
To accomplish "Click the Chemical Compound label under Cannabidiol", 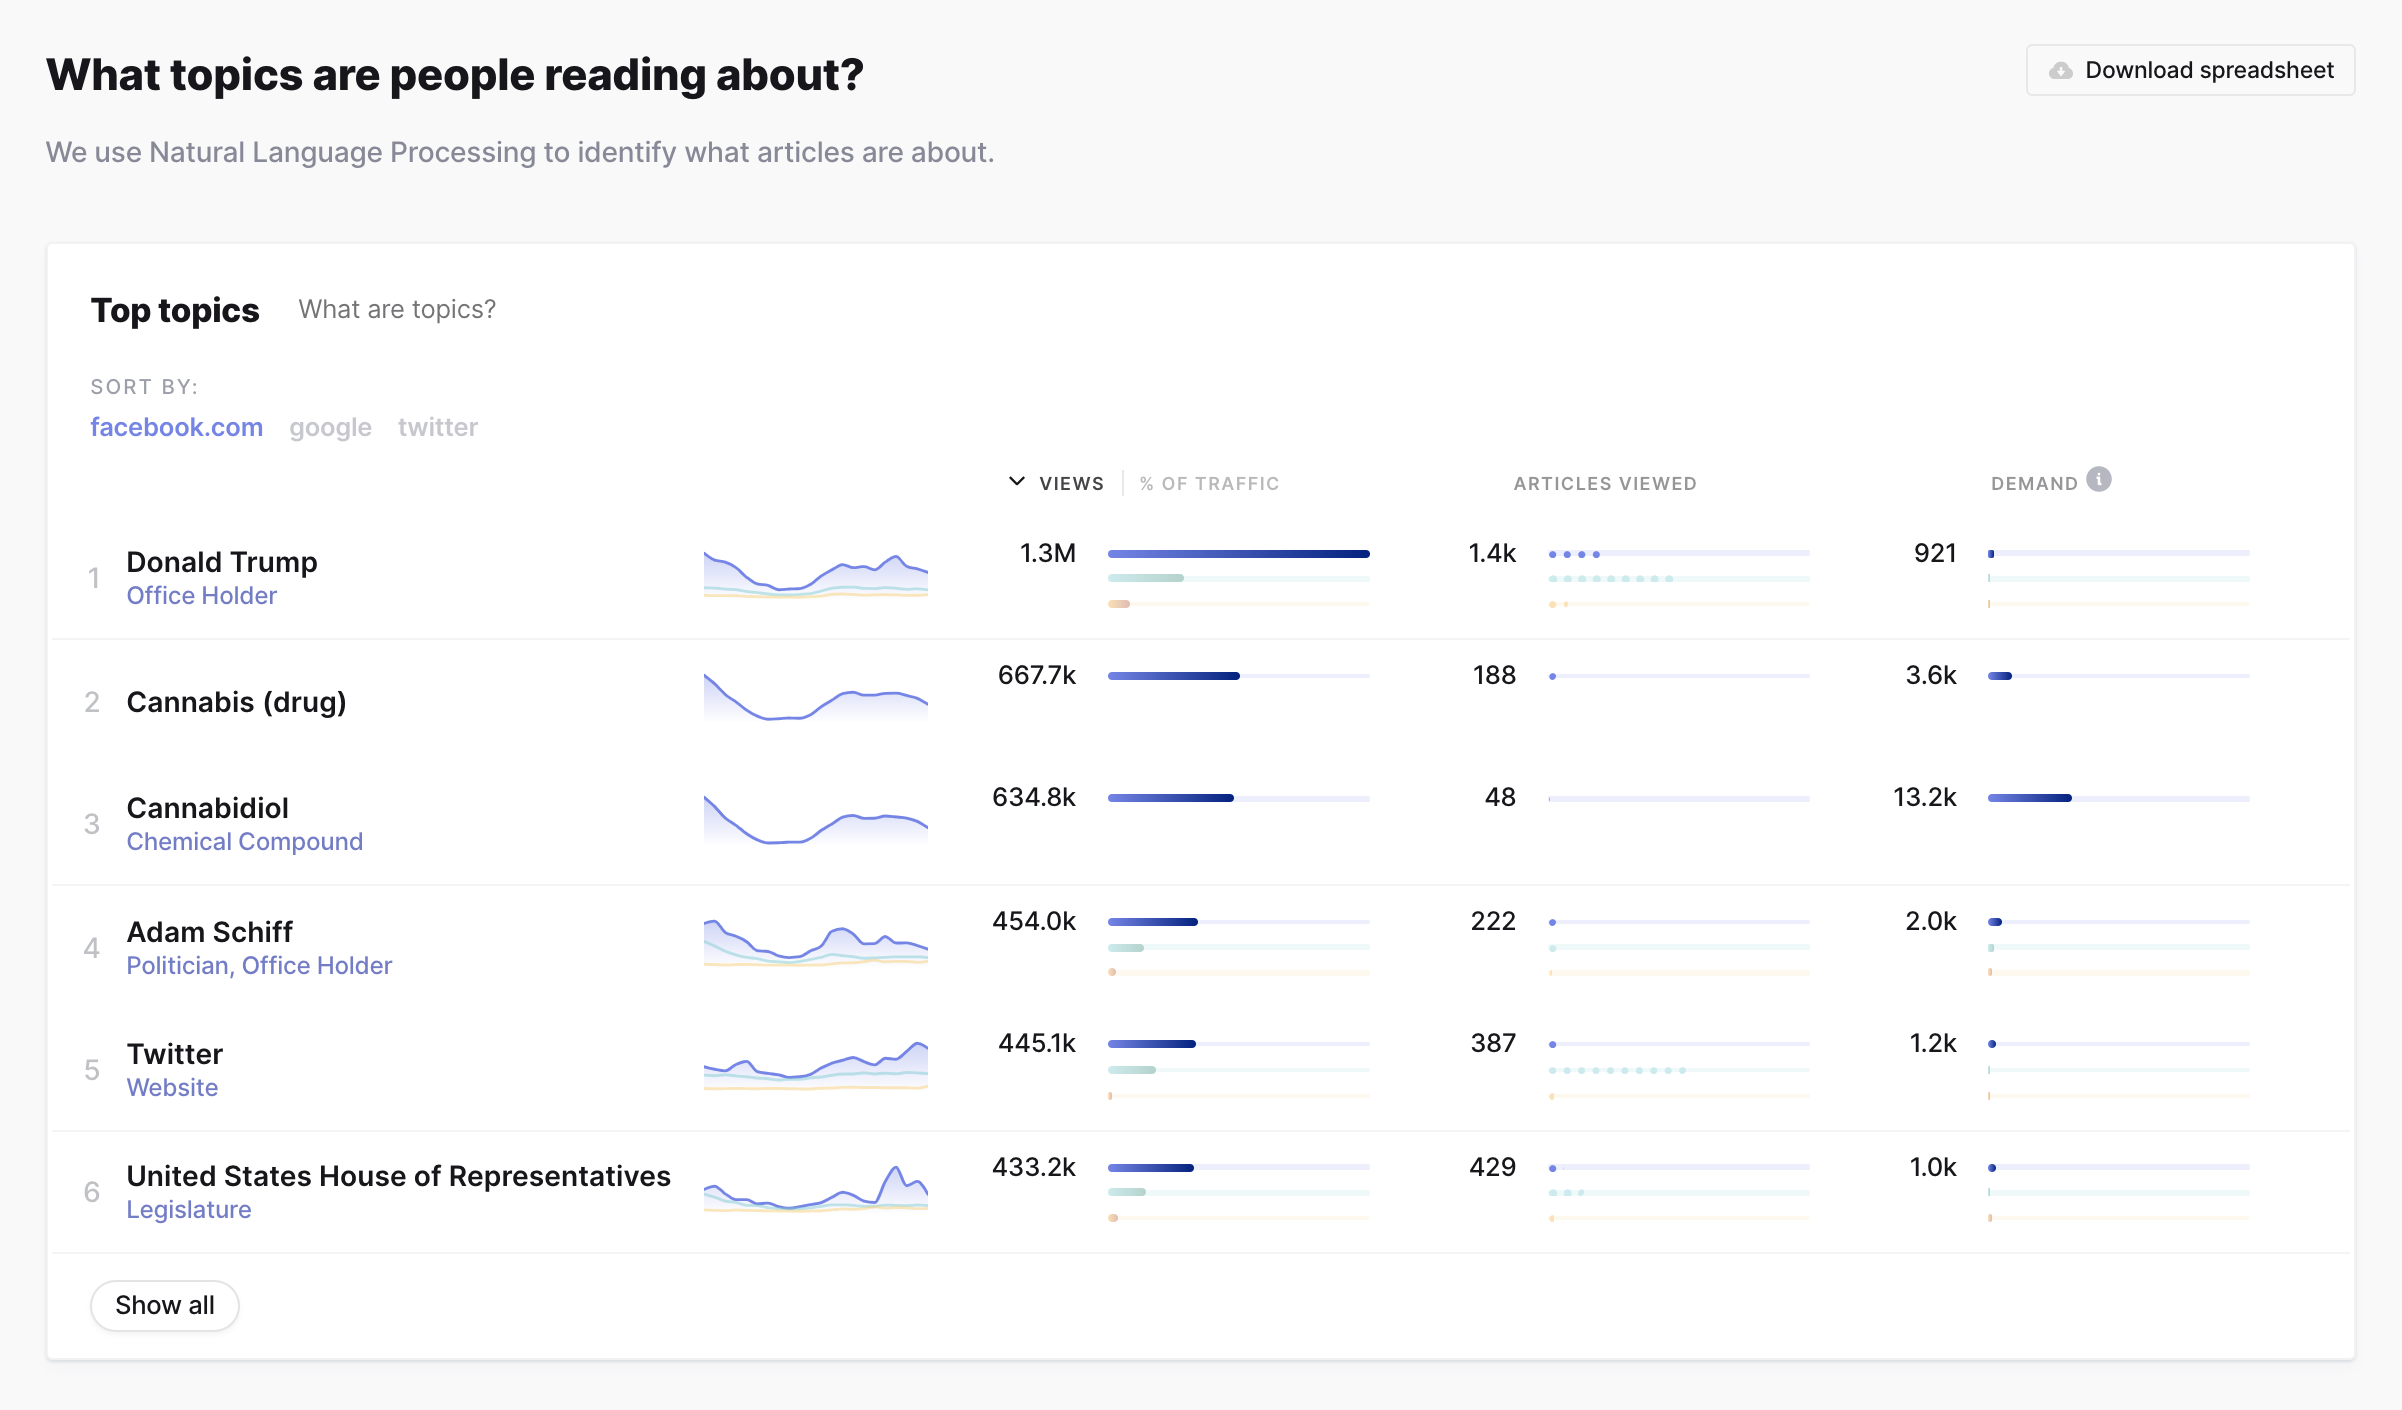I will (244, 841).
